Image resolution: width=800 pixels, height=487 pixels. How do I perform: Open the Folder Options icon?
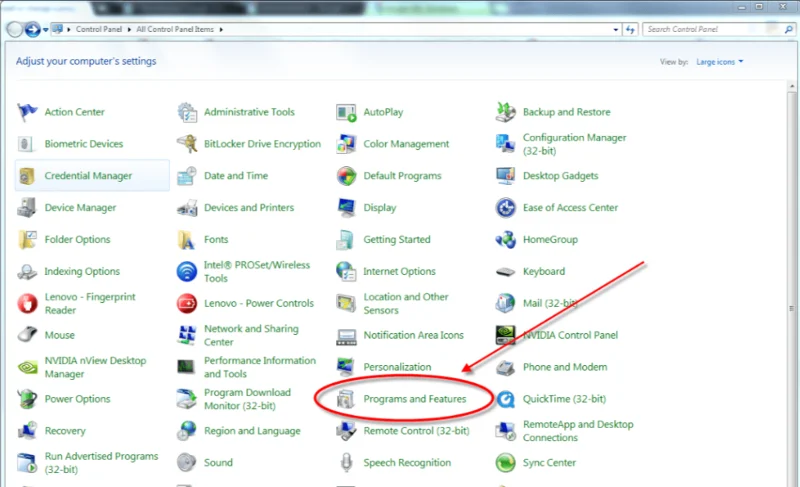(x=27, y=240)
